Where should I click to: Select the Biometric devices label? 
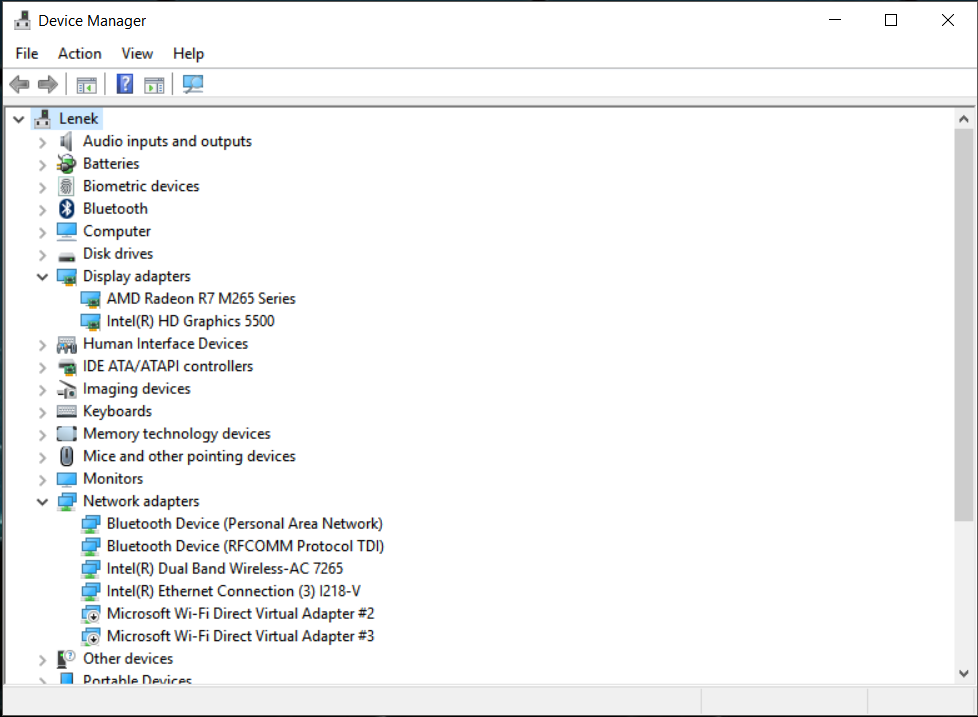[141, 186]
